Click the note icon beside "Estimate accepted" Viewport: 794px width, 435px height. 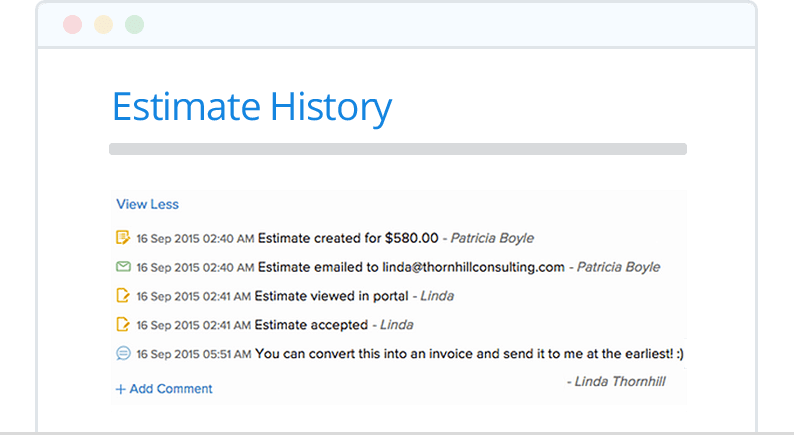tap(123, 324)
